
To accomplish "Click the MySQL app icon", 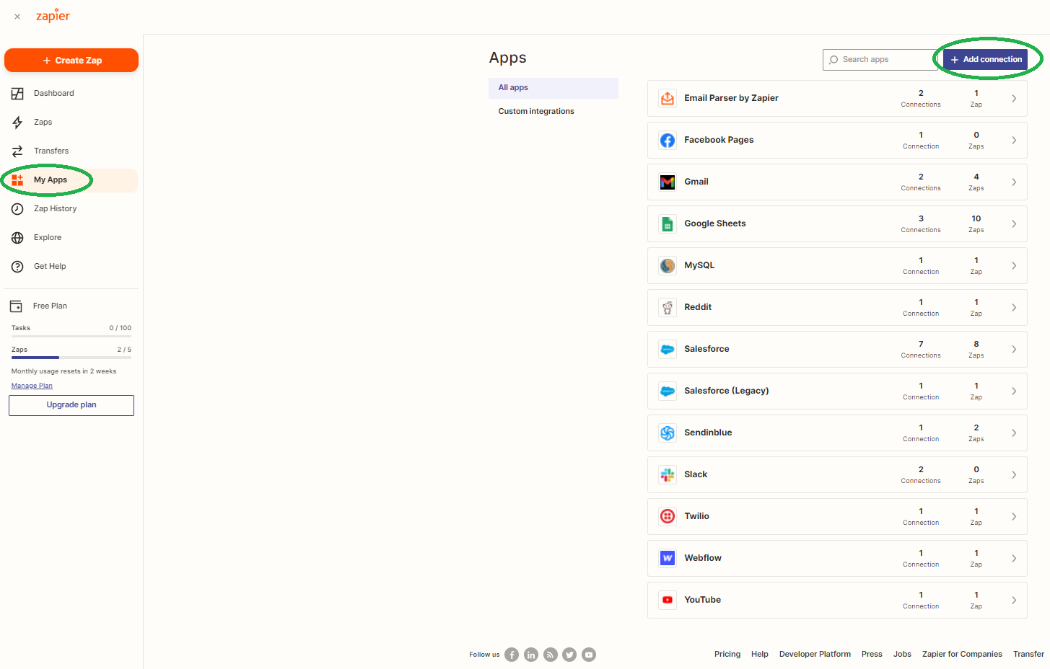I will pyautogui.click(x=667, y=266).
